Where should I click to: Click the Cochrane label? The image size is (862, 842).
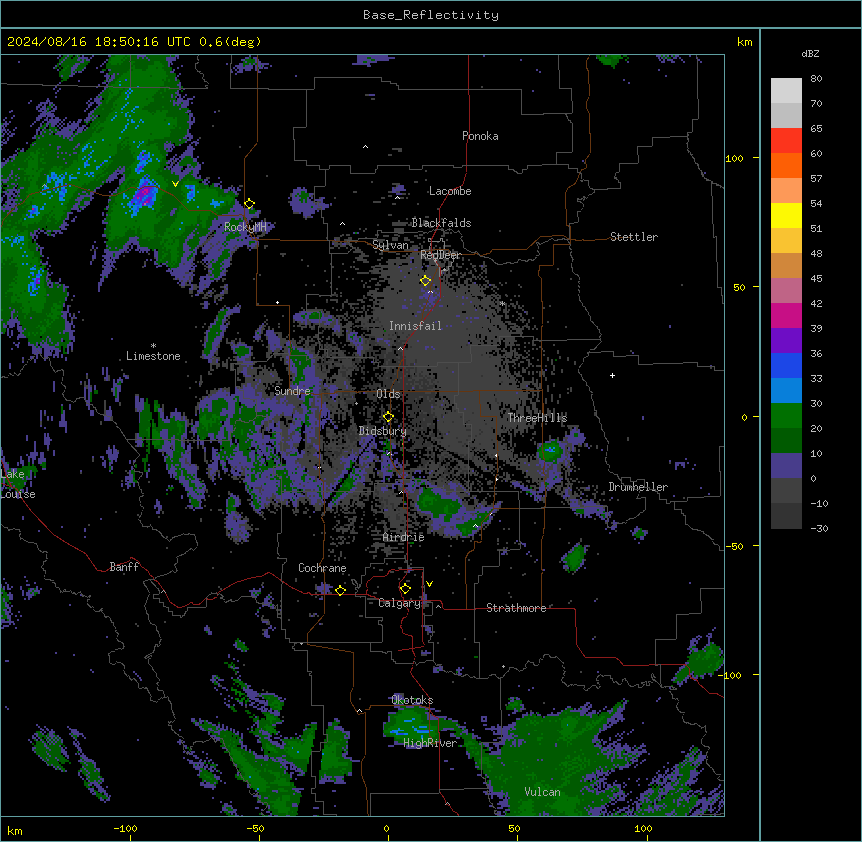tap(322, 568)
